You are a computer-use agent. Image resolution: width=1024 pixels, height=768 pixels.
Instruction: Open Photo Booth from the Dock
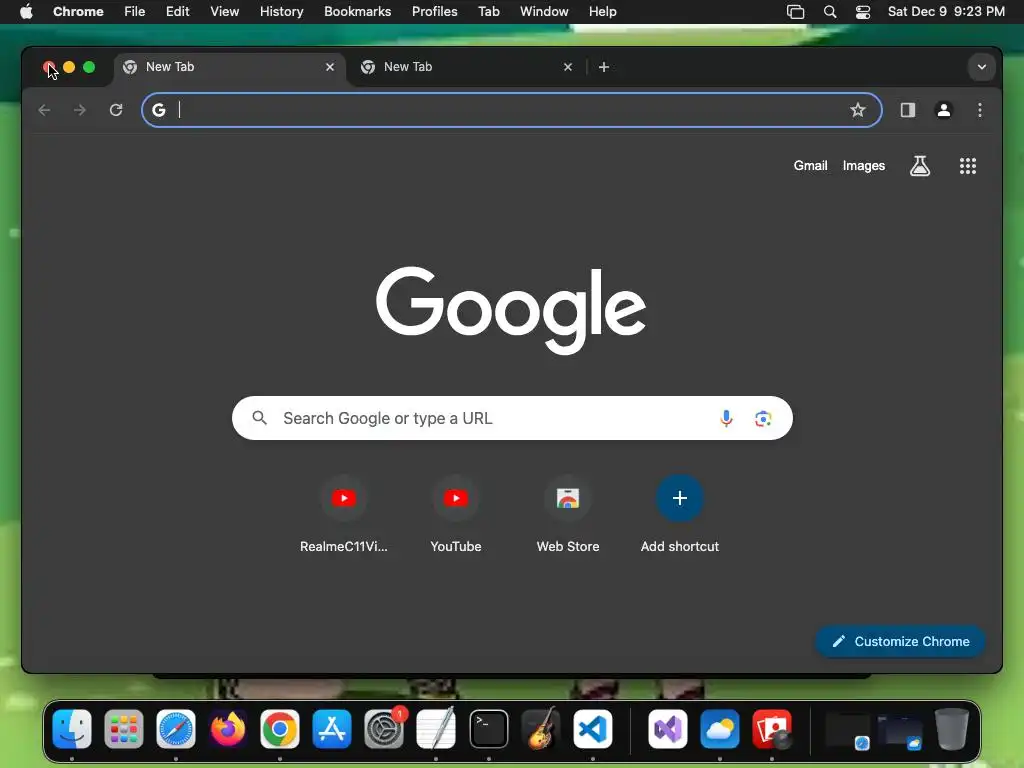(772, 729)
